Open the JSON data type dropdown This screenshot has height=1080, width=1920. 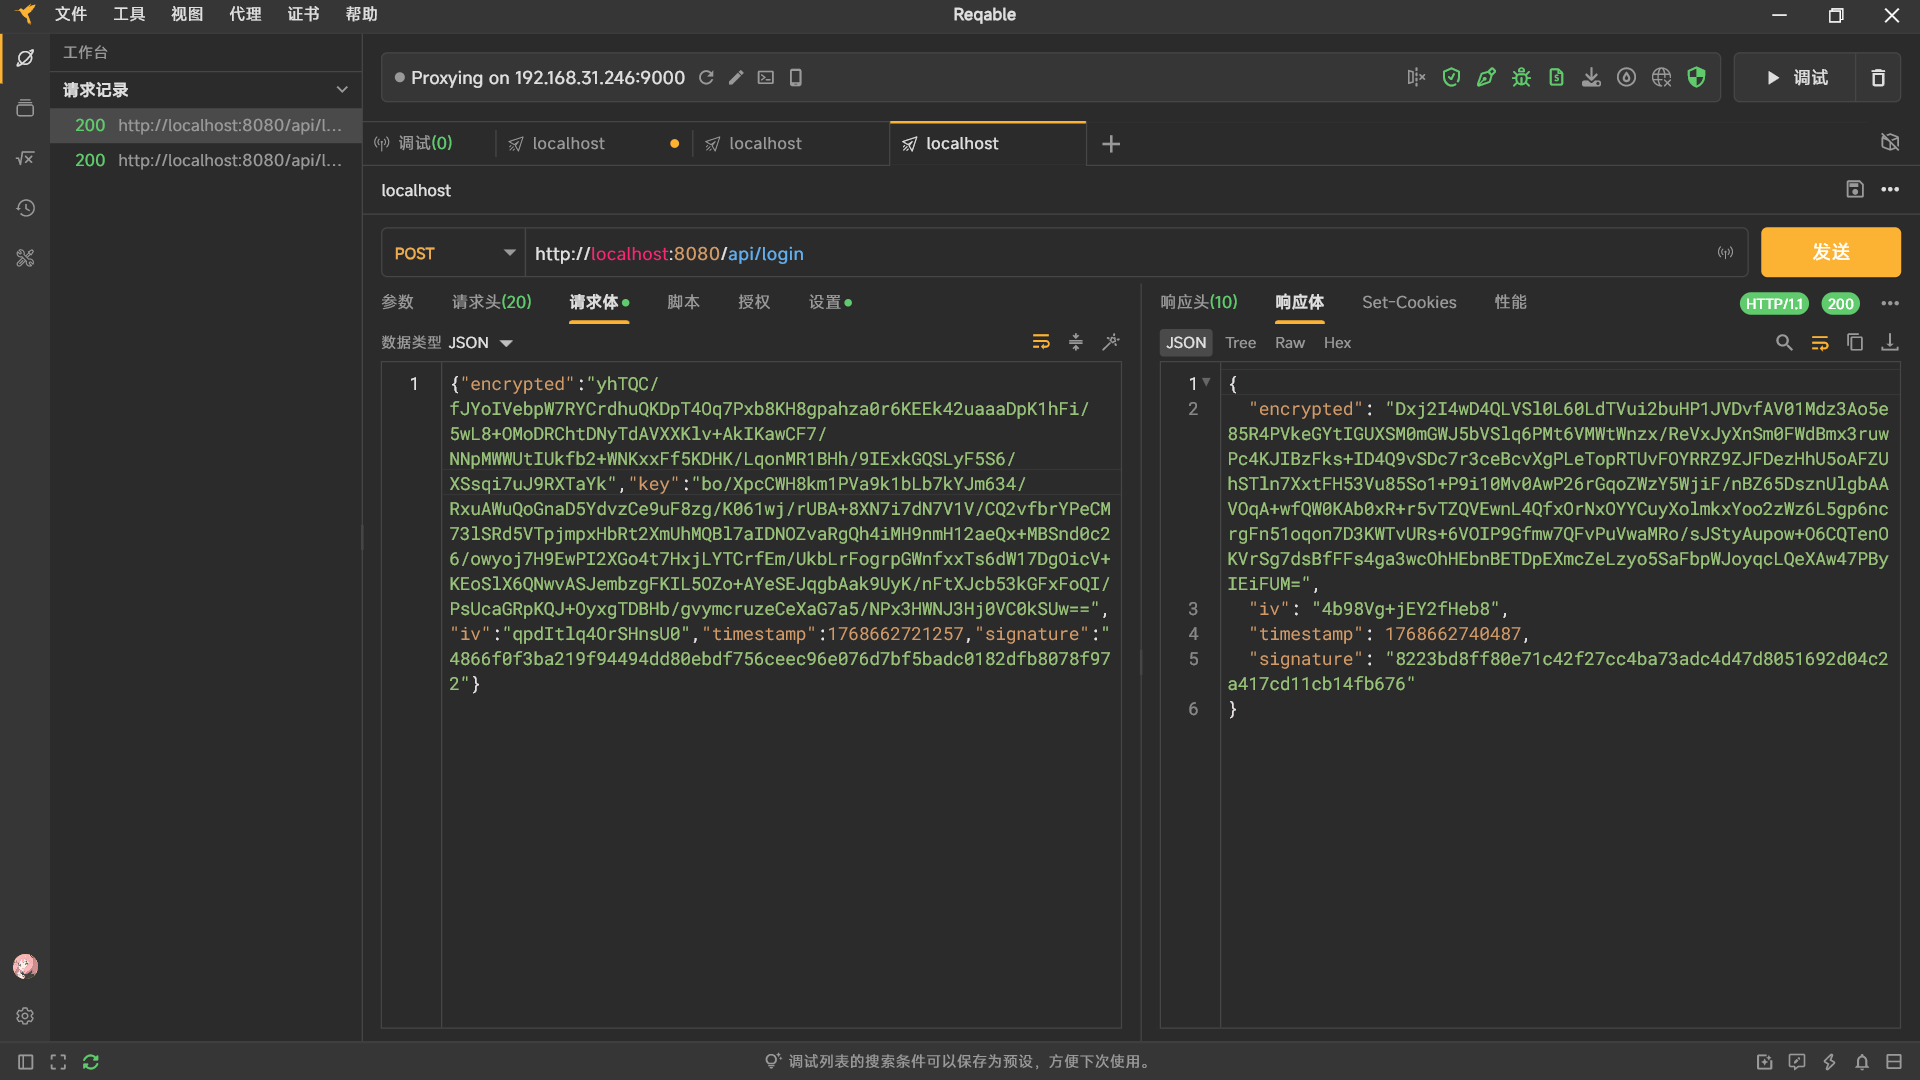[x=481, y=343]
